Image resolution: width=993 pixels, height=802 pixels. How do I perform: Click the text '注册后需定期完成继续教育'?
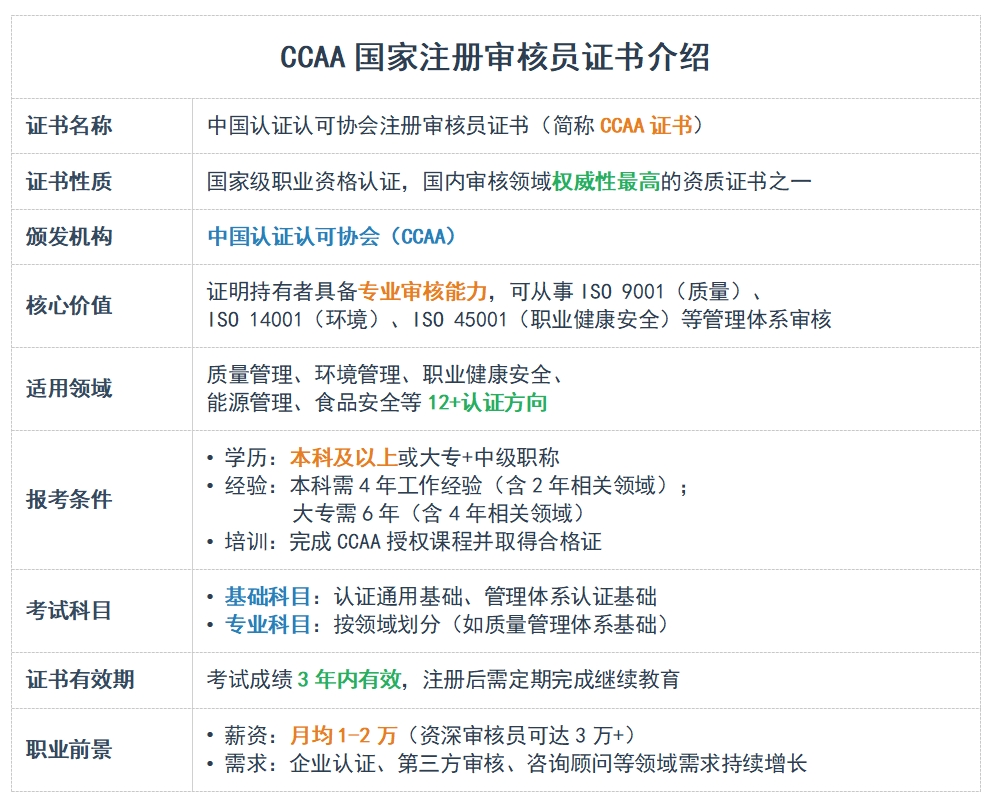[552, 679]
